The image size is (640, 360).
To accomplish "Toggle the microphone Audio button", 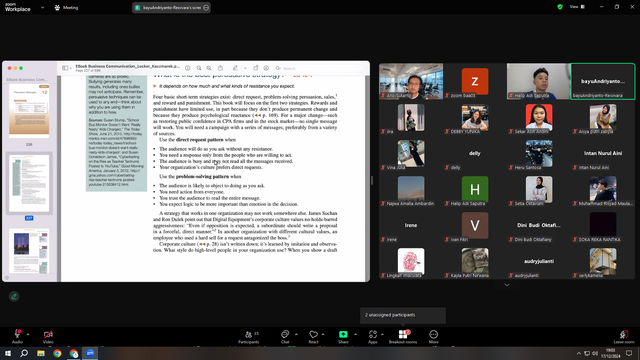I will coord(17,336).
